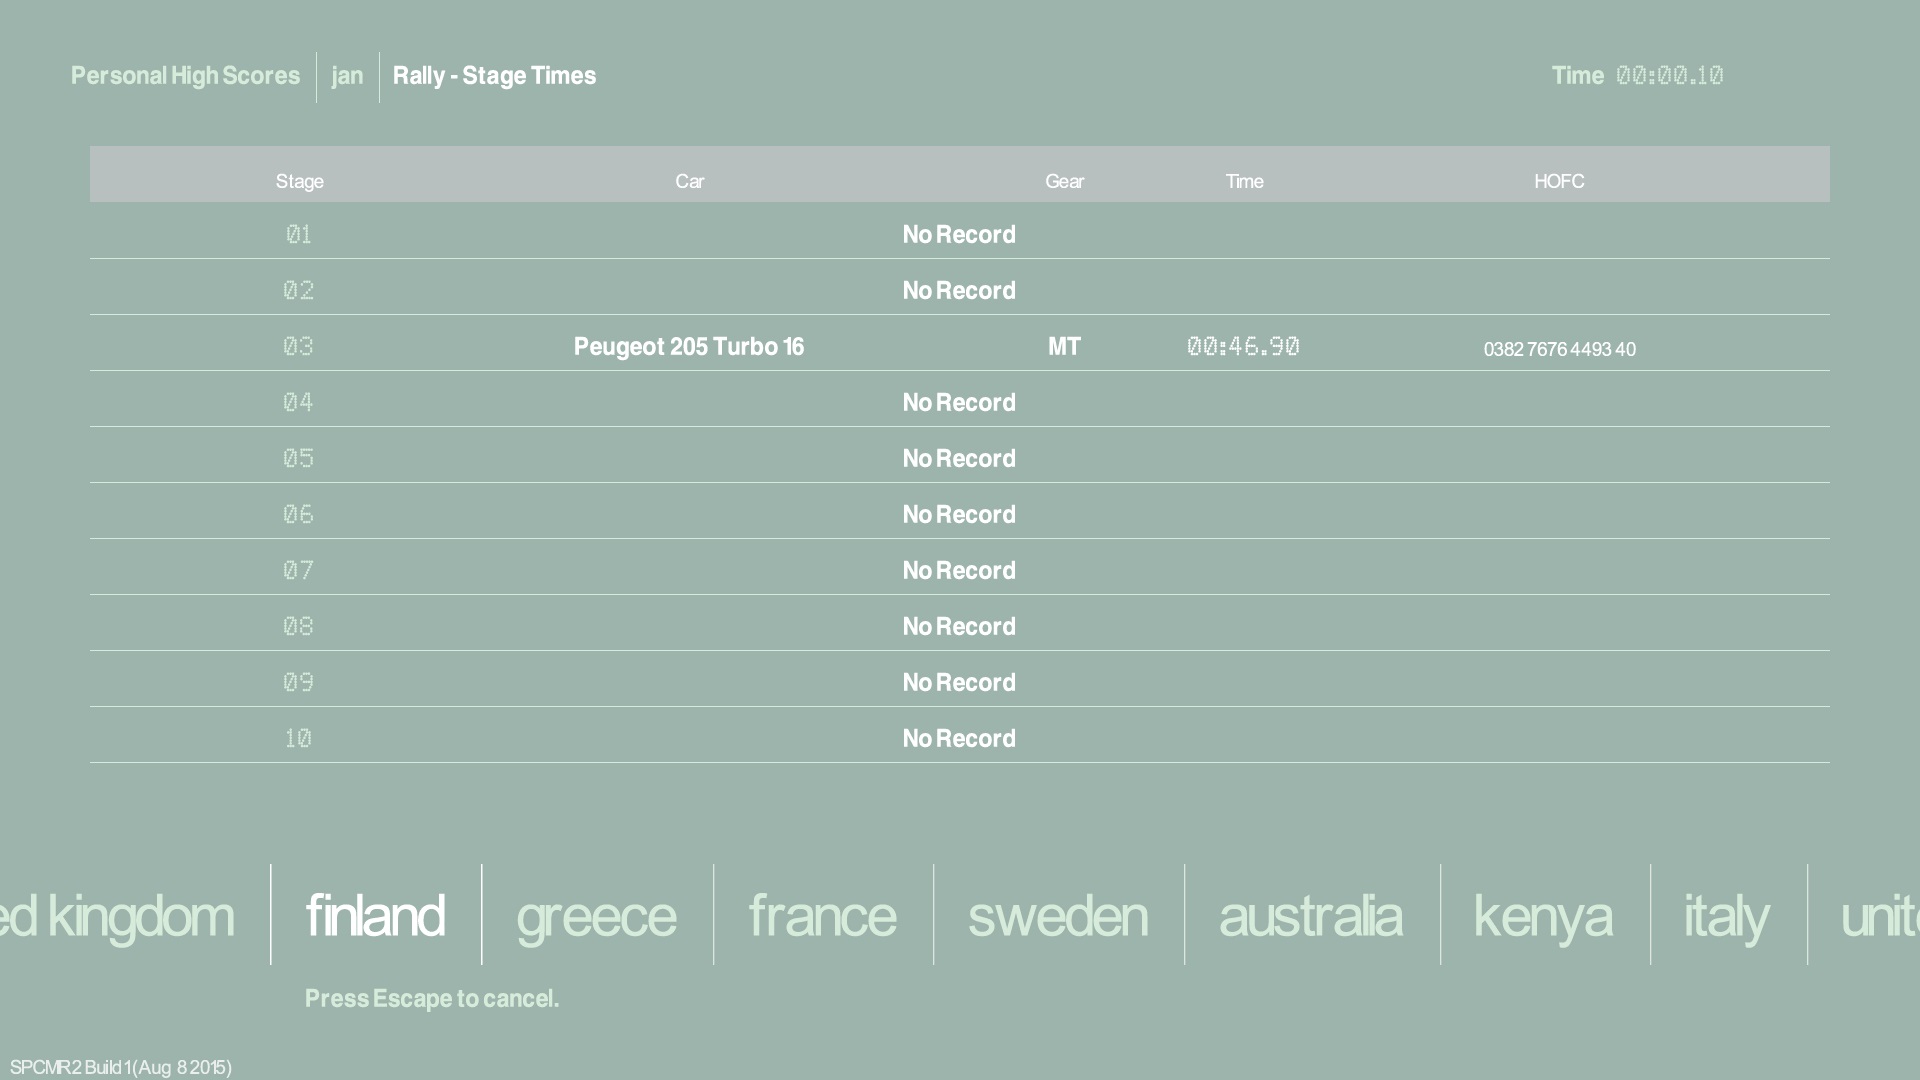
Task: Click the 00:46.90 stage time
Action: point(1243,347)
